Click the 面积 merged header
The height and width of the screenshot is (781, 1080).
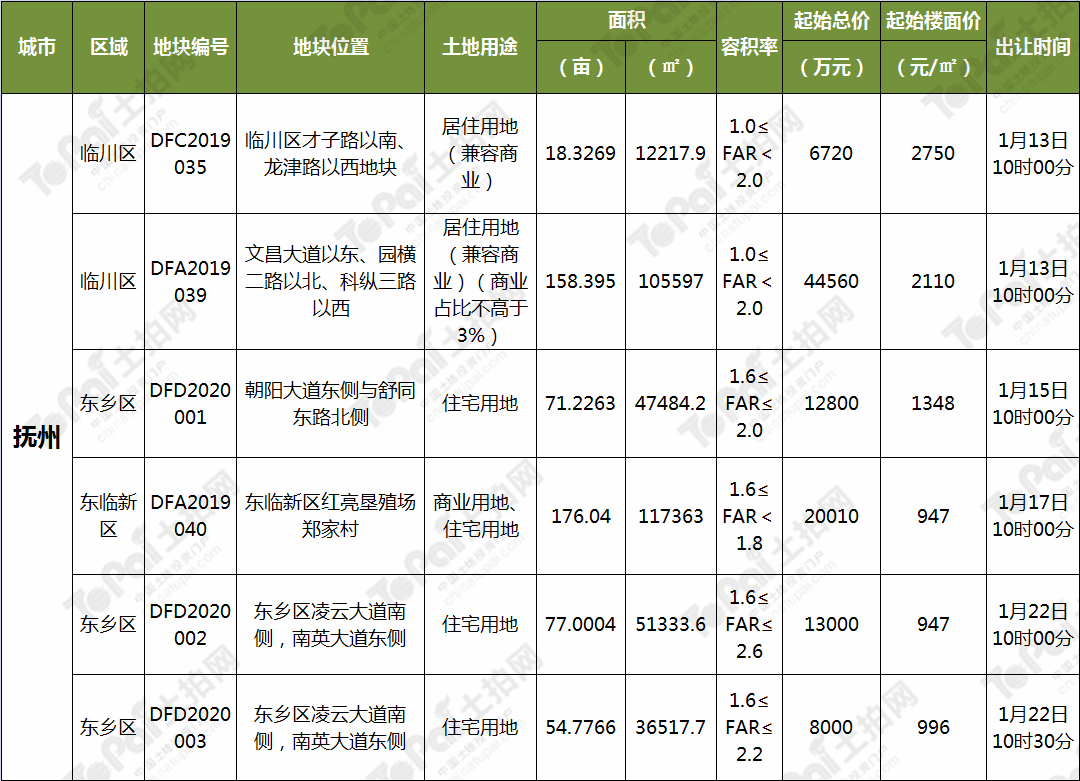click(626, 18)
